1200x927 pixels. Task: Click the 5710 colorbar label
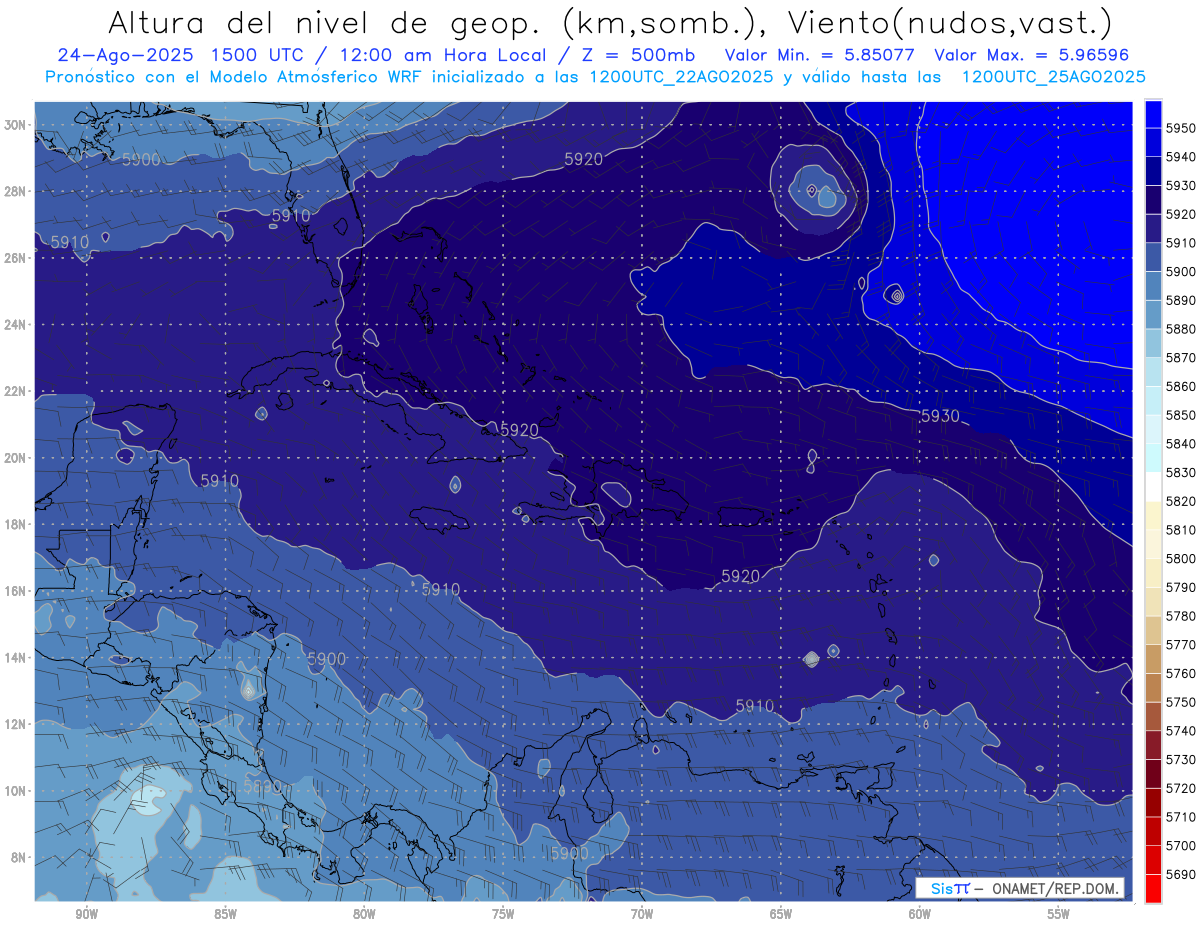pyautogui.click(x=1182, y=818)
